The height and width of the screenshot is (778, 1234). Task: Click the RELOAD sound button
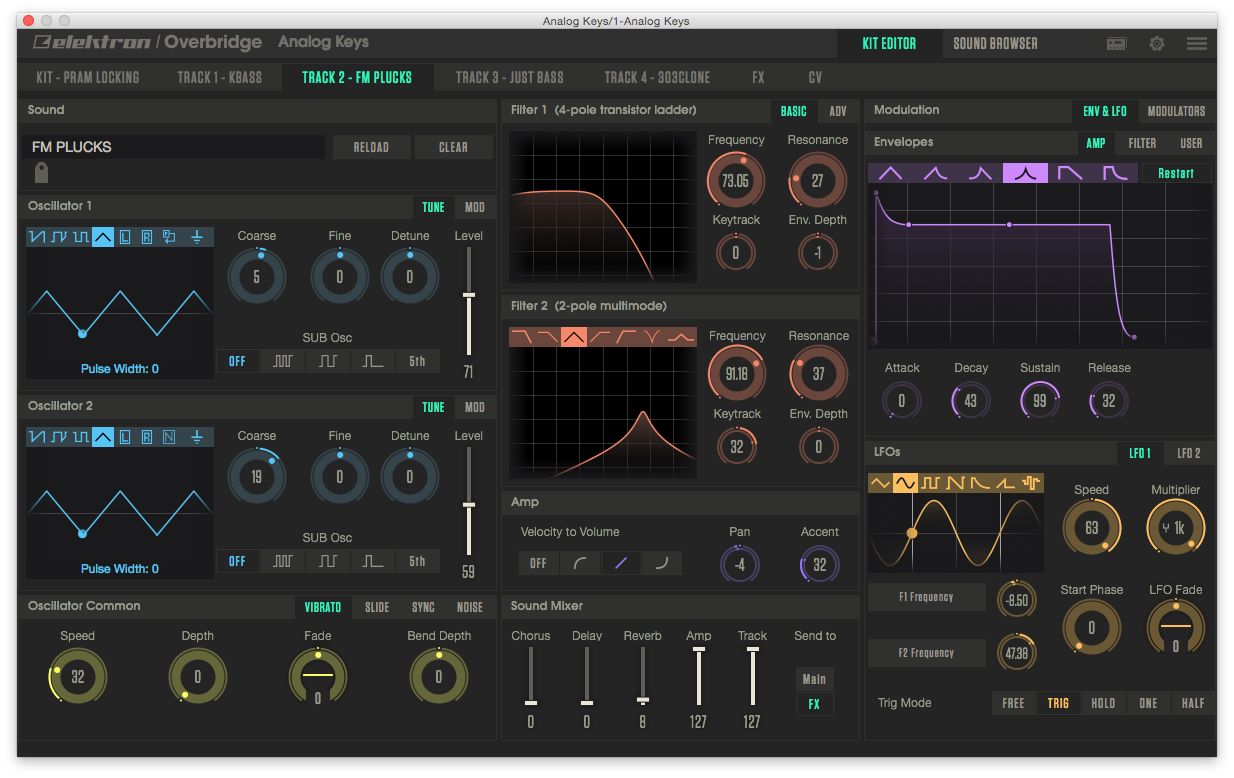pyautogui.click(x=371, y=147)
